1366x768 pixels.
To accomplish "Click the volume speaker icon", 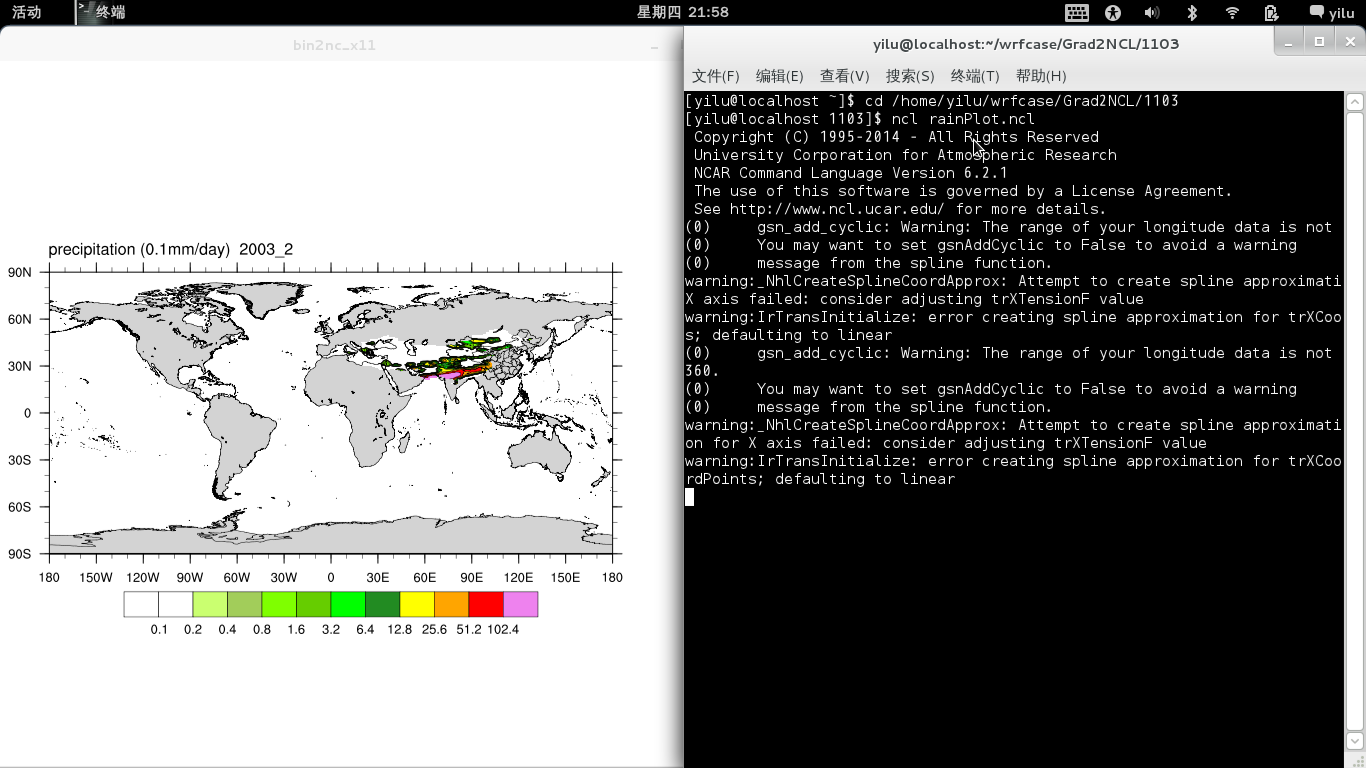I will (1152, 12).
